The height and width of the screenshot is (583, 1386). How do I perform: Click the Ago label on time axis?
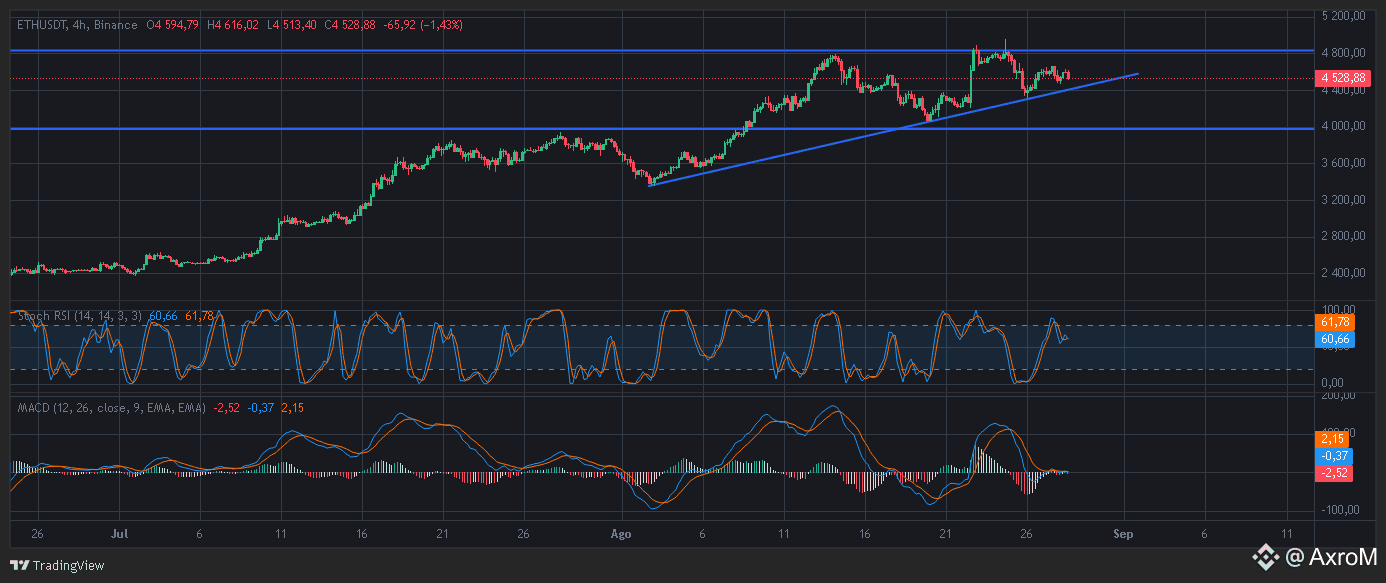(x=622, y=534)
